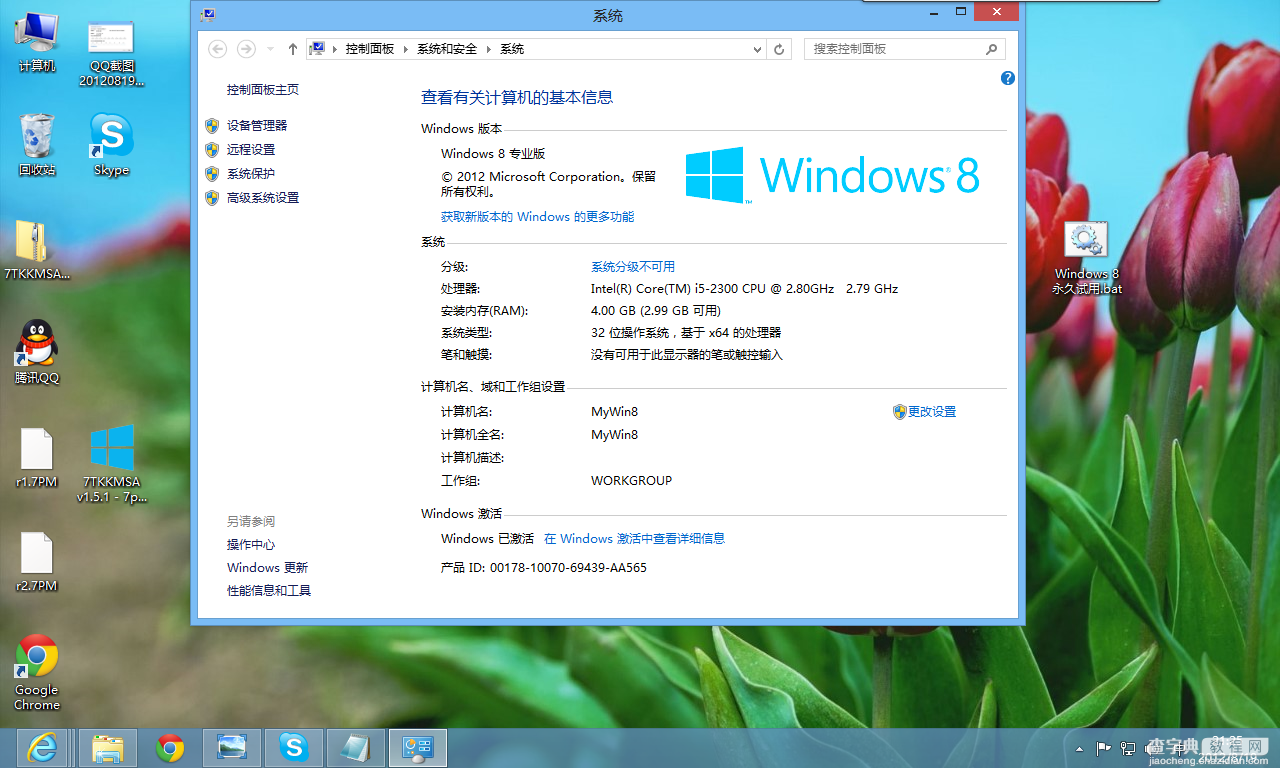Screen dimensions: 1280x768
Task: Click the search magnifier icon
Action: 991,48
